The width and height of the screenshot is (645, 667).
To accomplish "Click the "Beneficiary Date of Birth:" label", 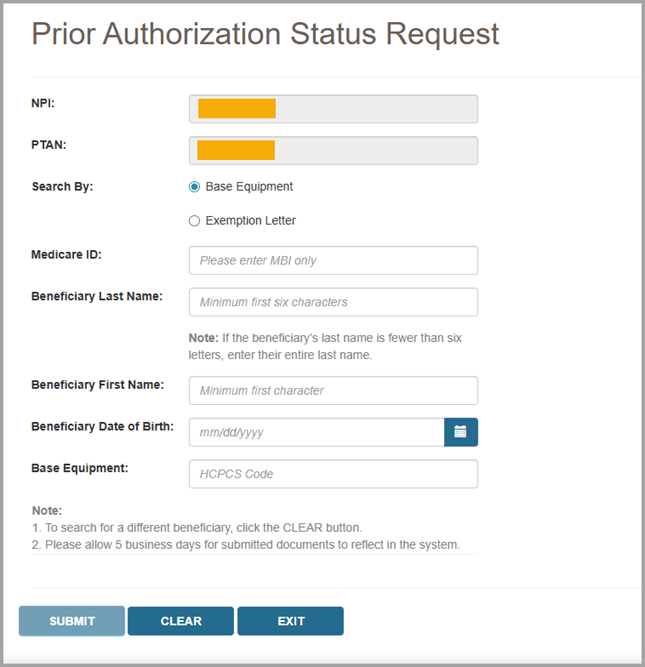I will tap(102, 426).
